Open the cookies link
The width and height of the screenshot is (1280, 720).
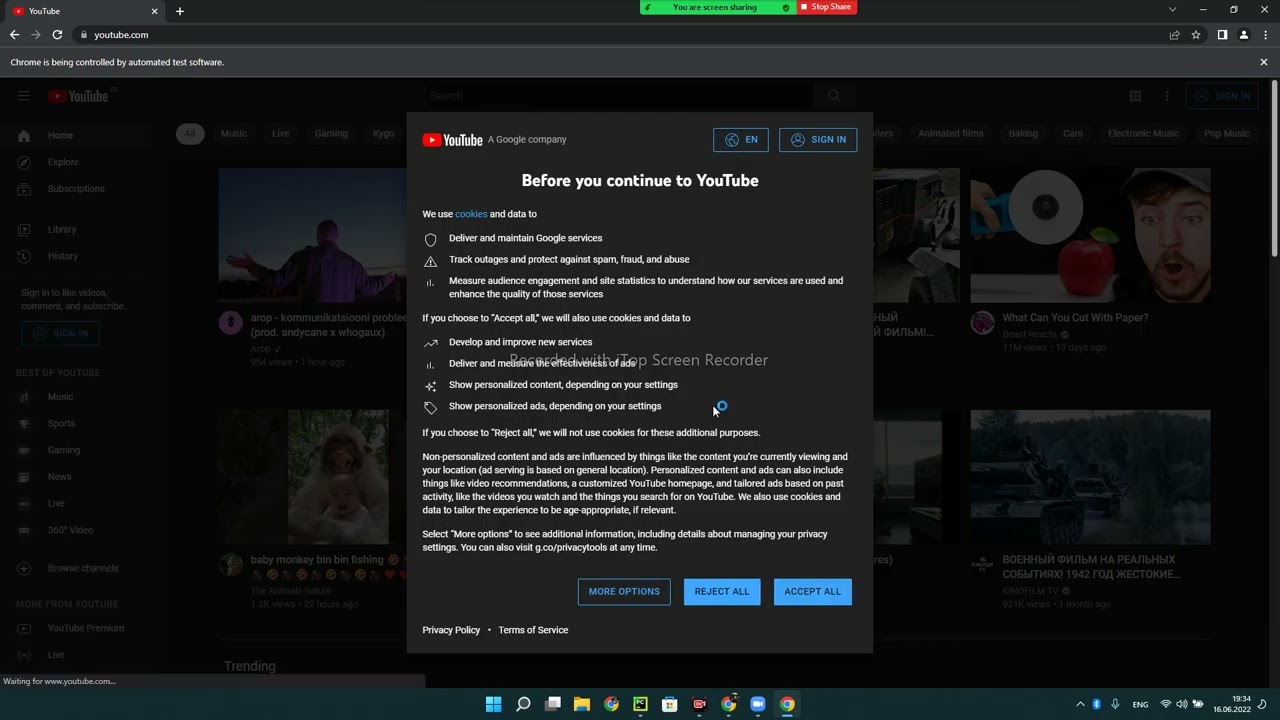(x=471, y=214)
